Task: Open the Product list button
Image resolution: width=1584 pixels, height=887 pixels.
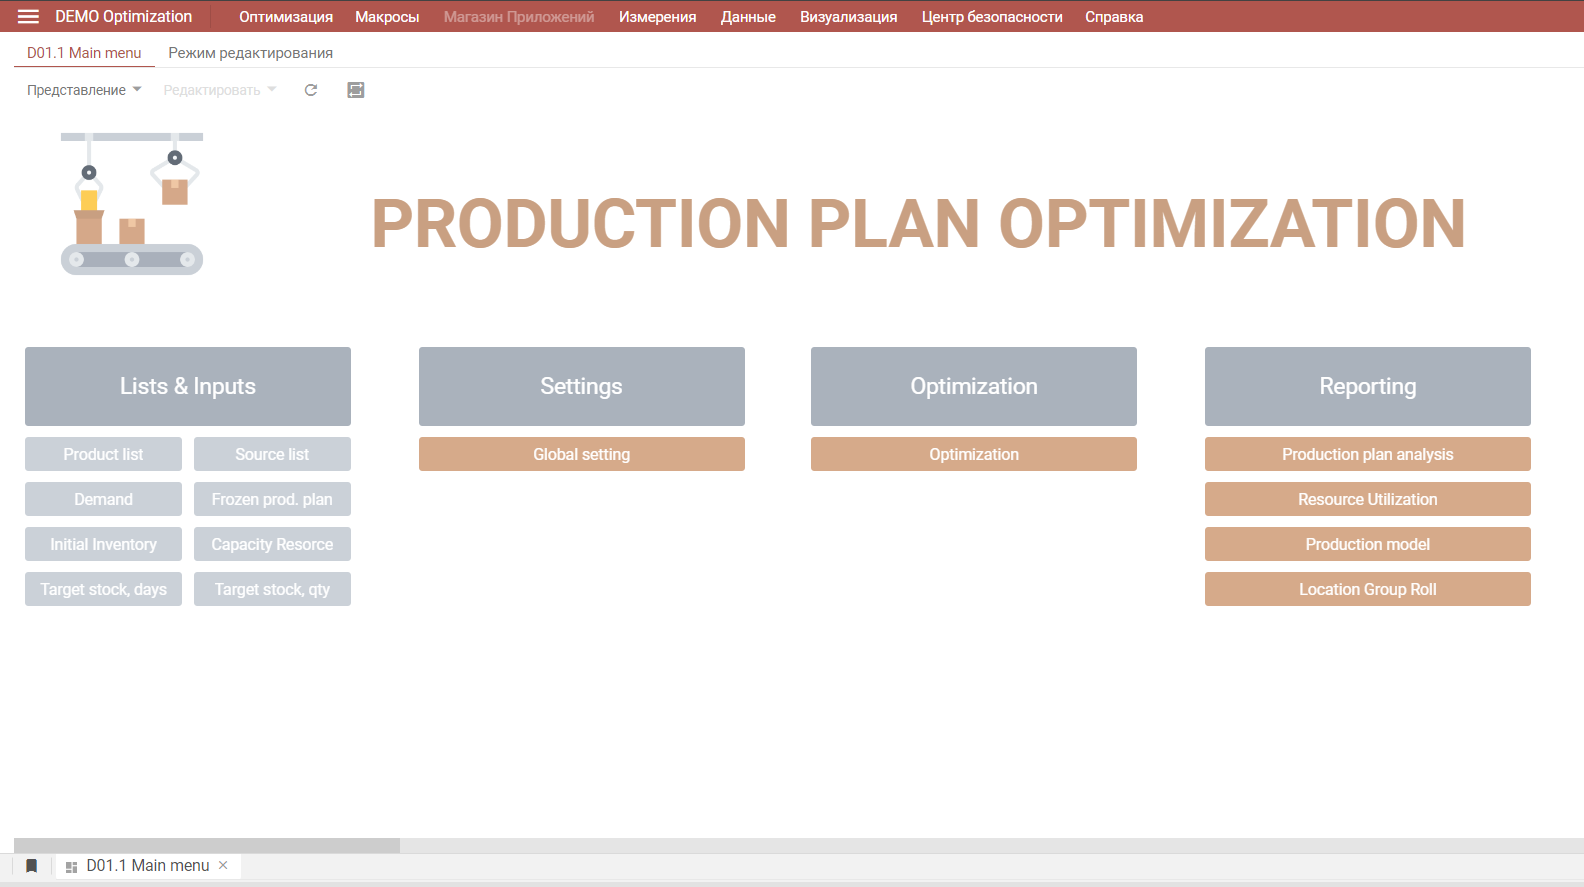Action: pos(103,454)
